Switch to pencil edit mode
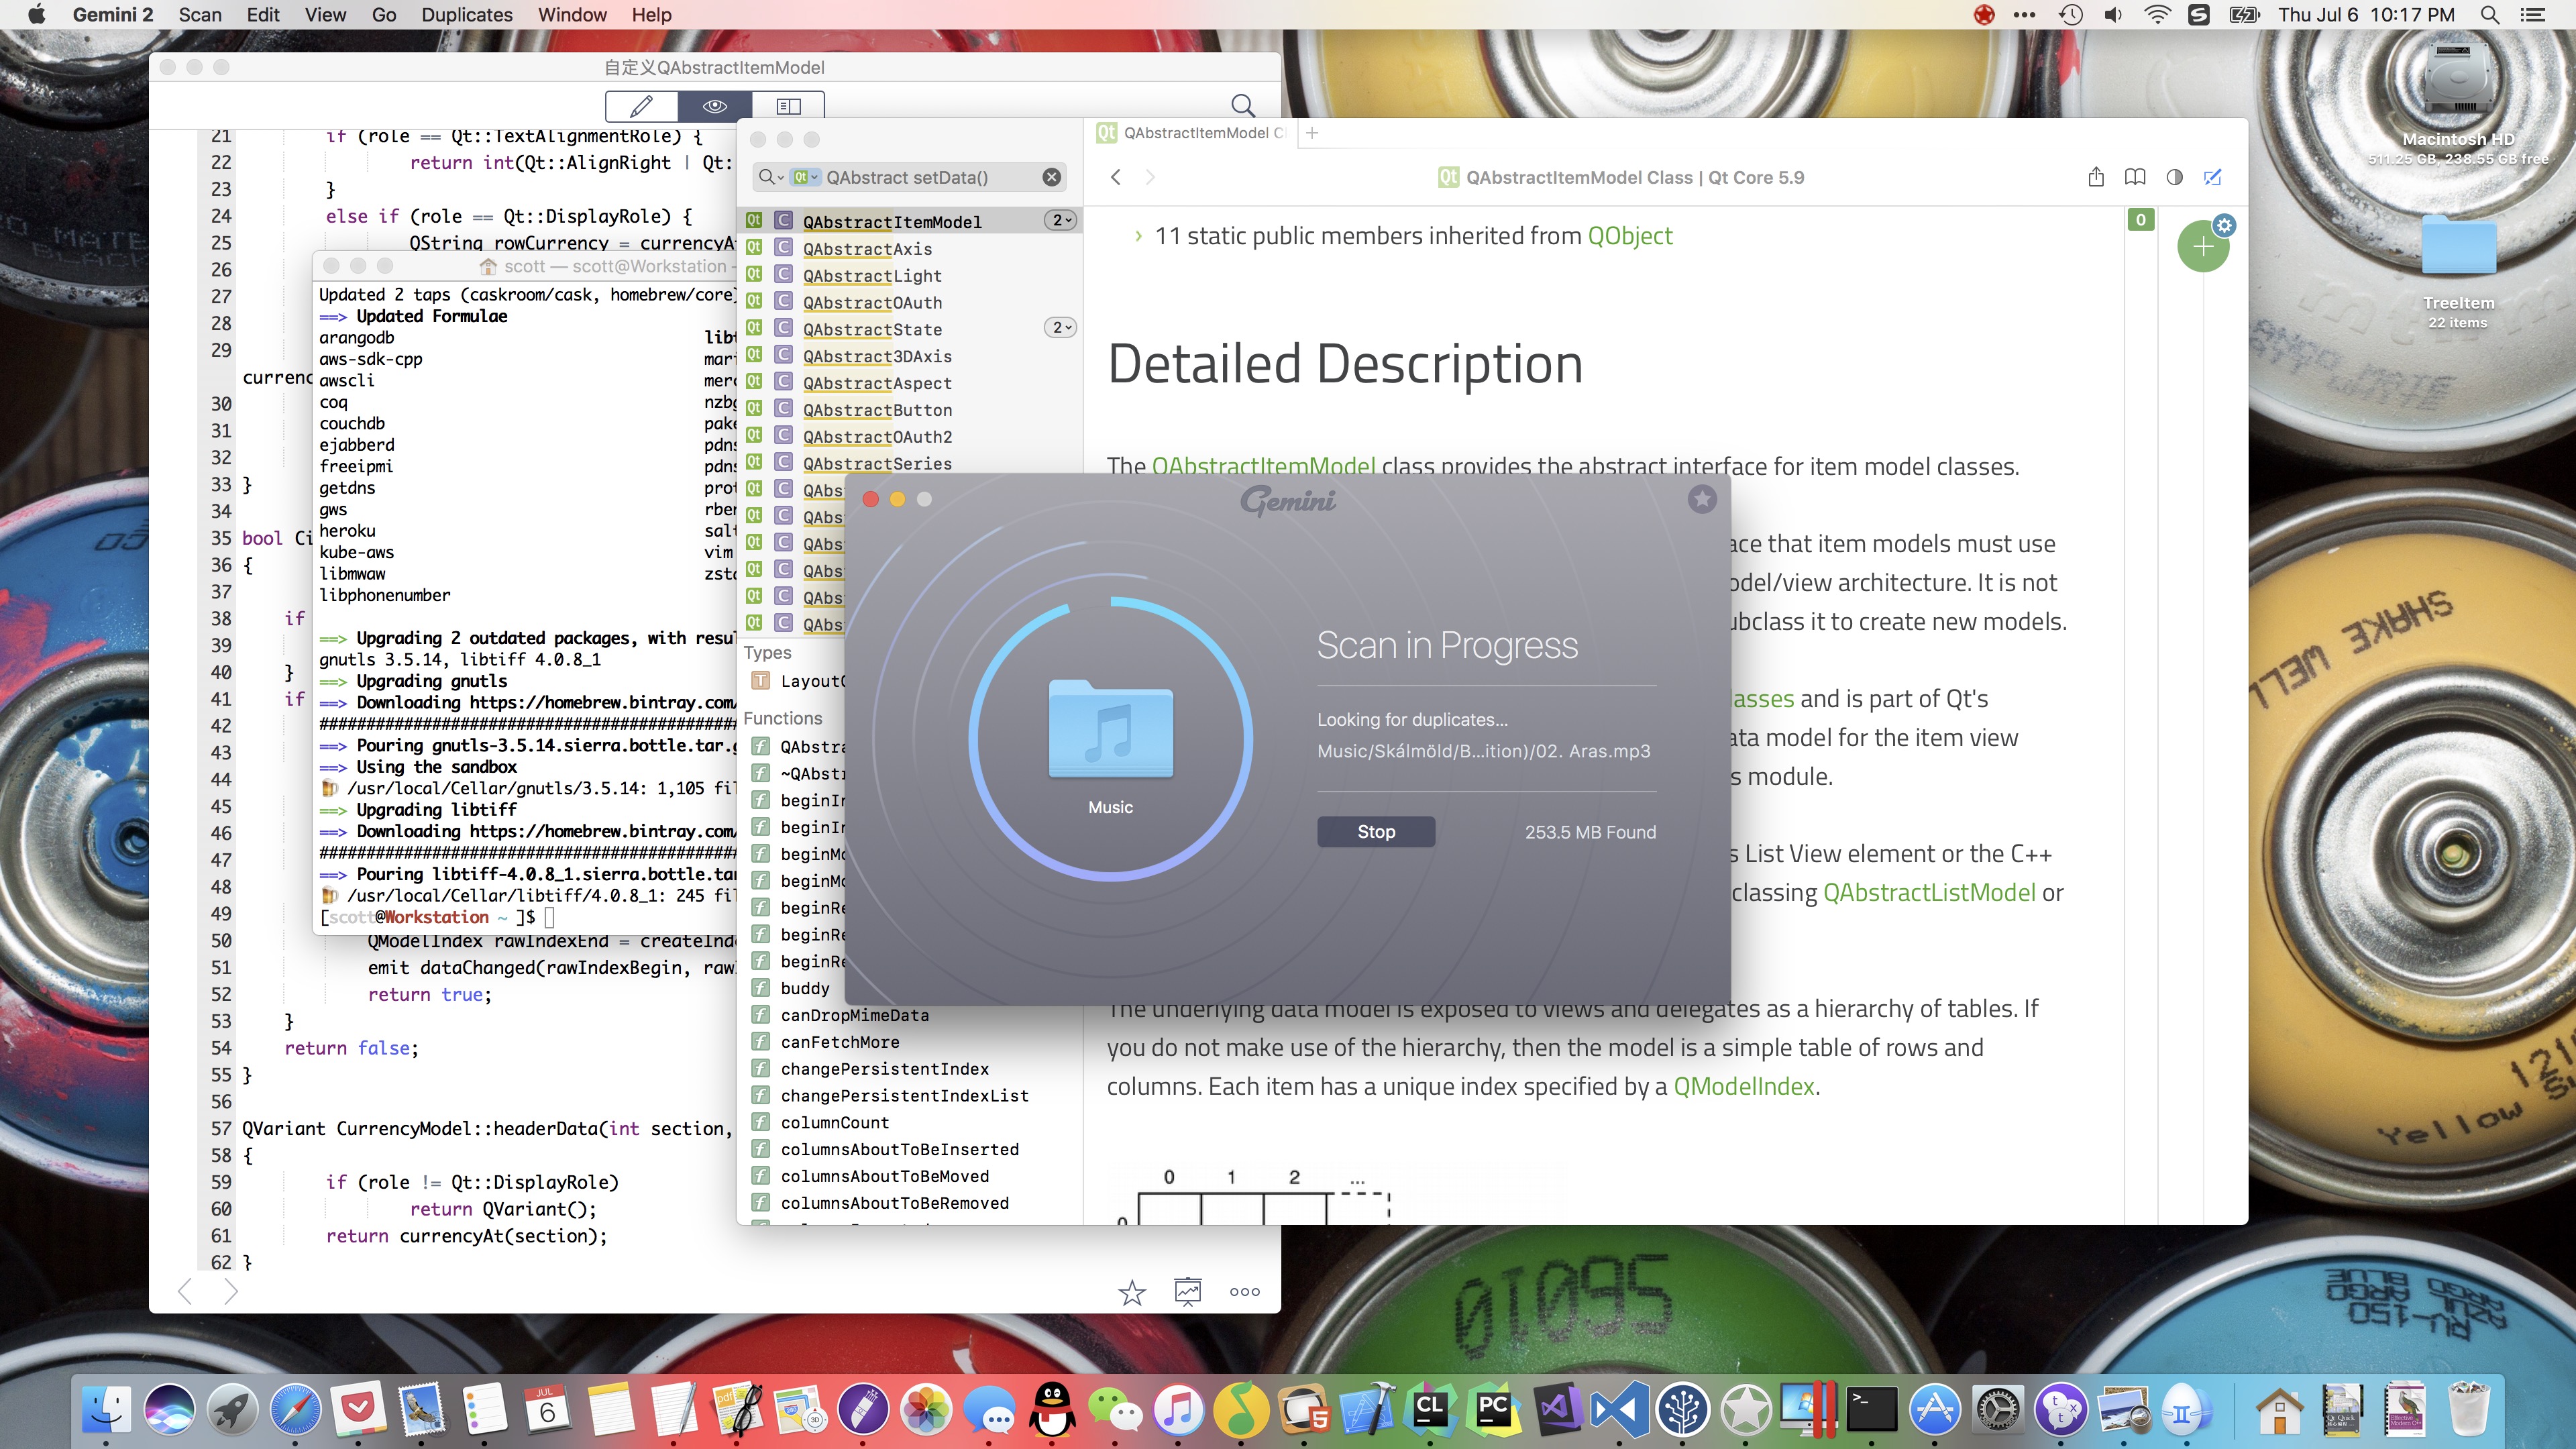The width and height of the screenshot is (2576, 1449). (x=641, y=105)
